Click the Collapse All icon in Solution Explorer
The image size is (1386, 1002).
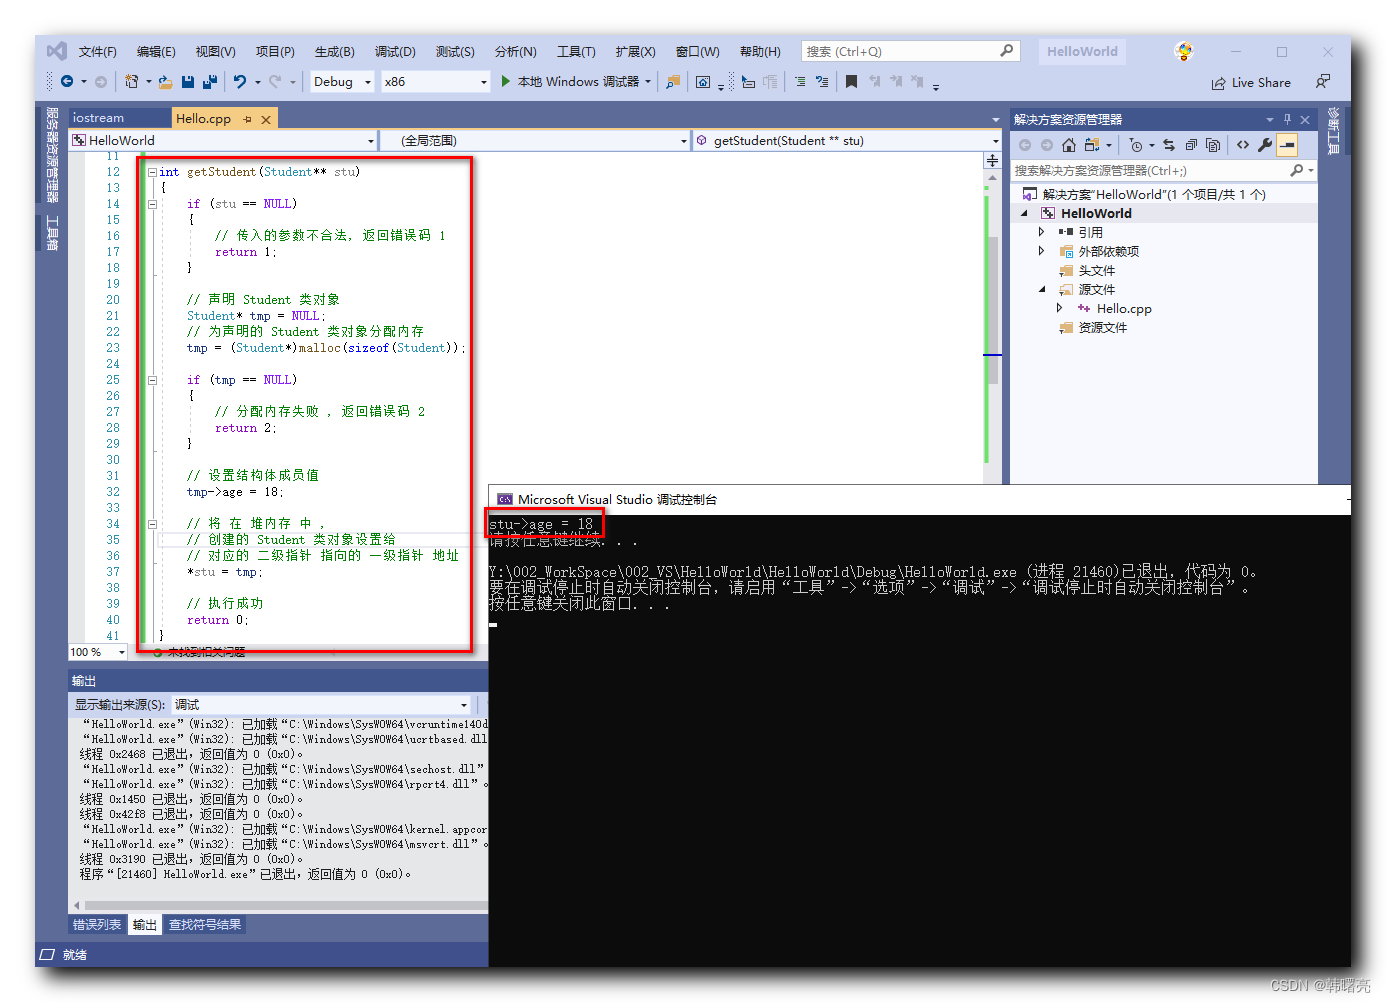(1191, 145)
